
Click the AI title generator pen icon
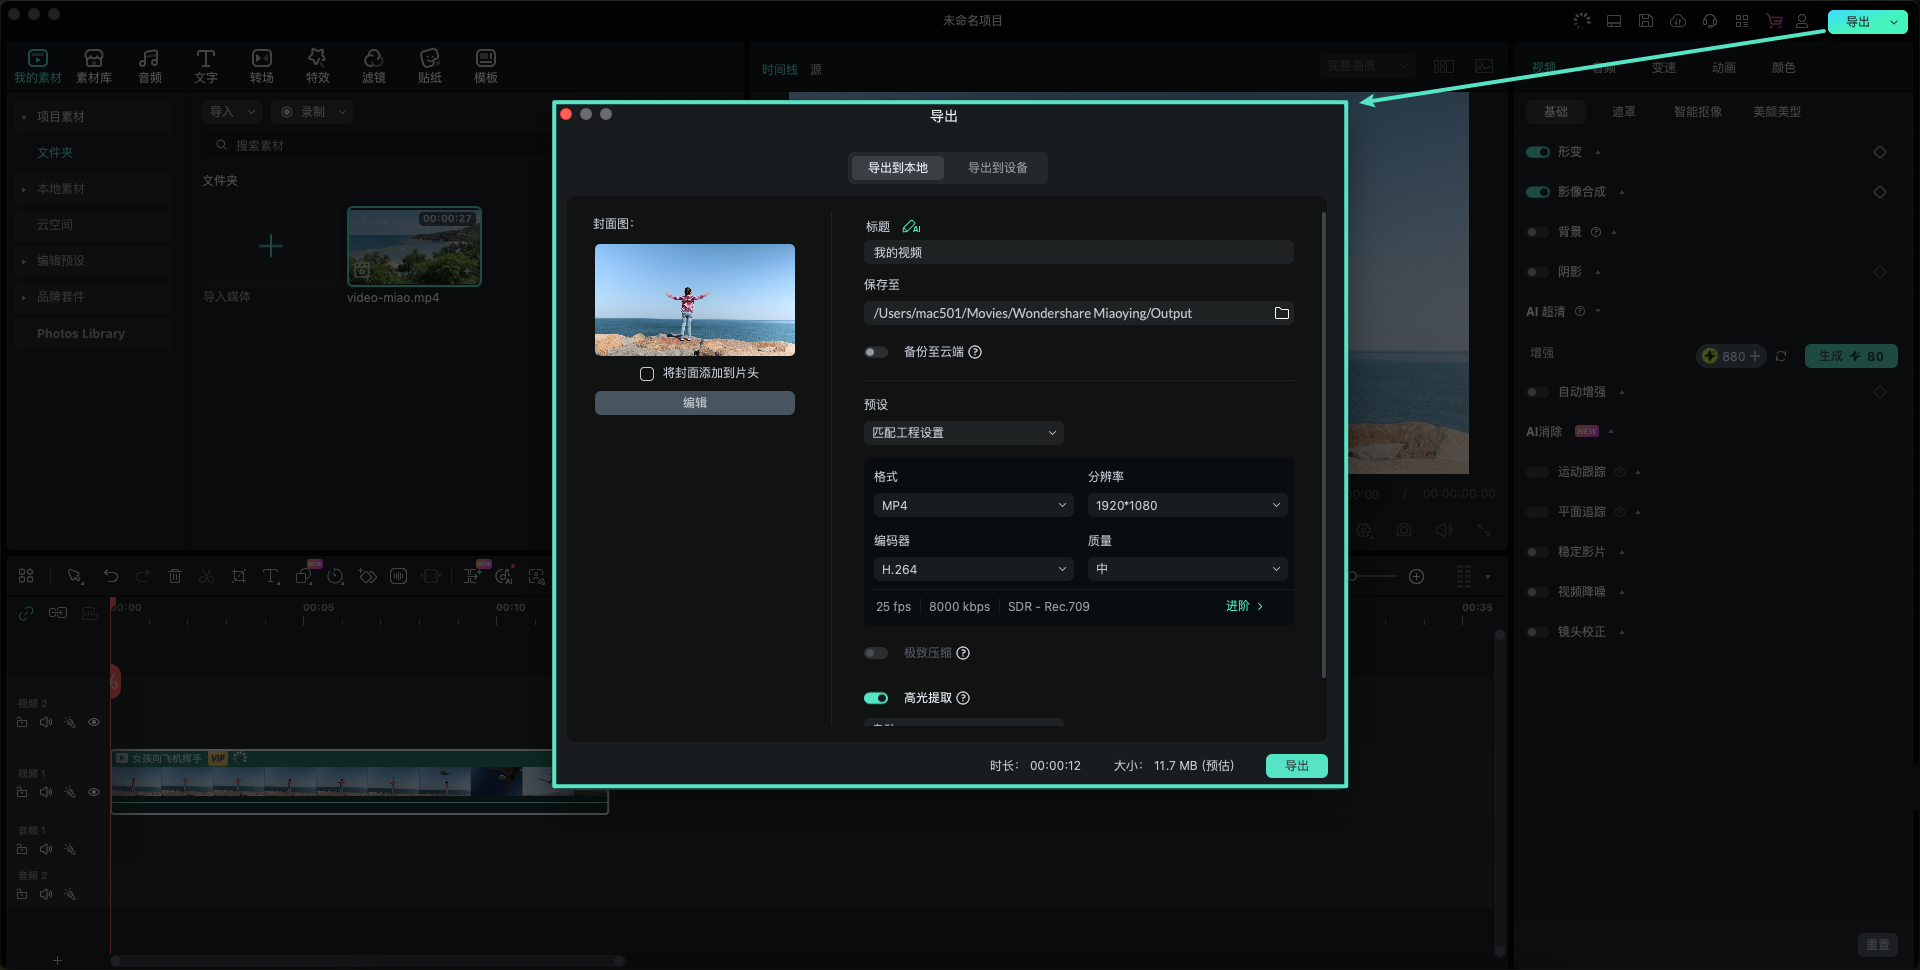910,227
